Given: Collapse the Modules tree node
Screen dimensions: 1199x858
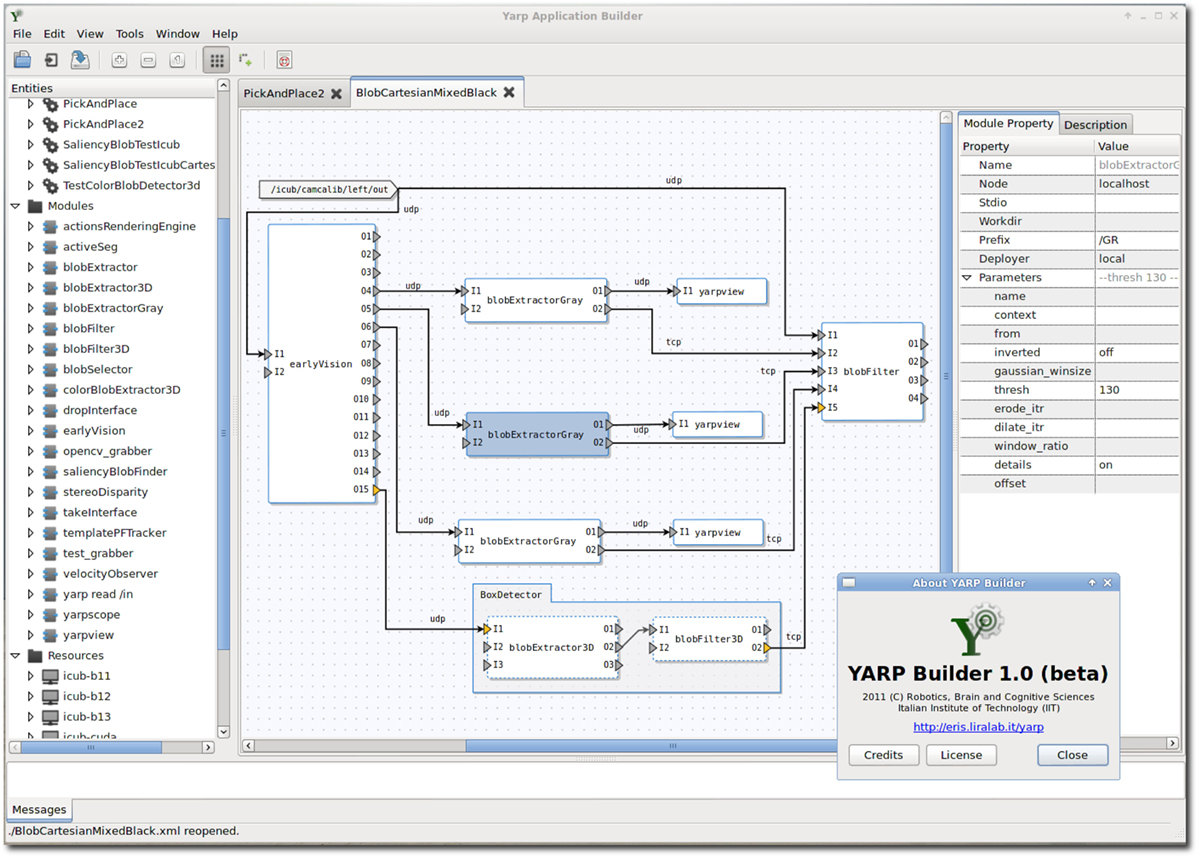Looking at the screenshot, I should click(x=15, y=206).
